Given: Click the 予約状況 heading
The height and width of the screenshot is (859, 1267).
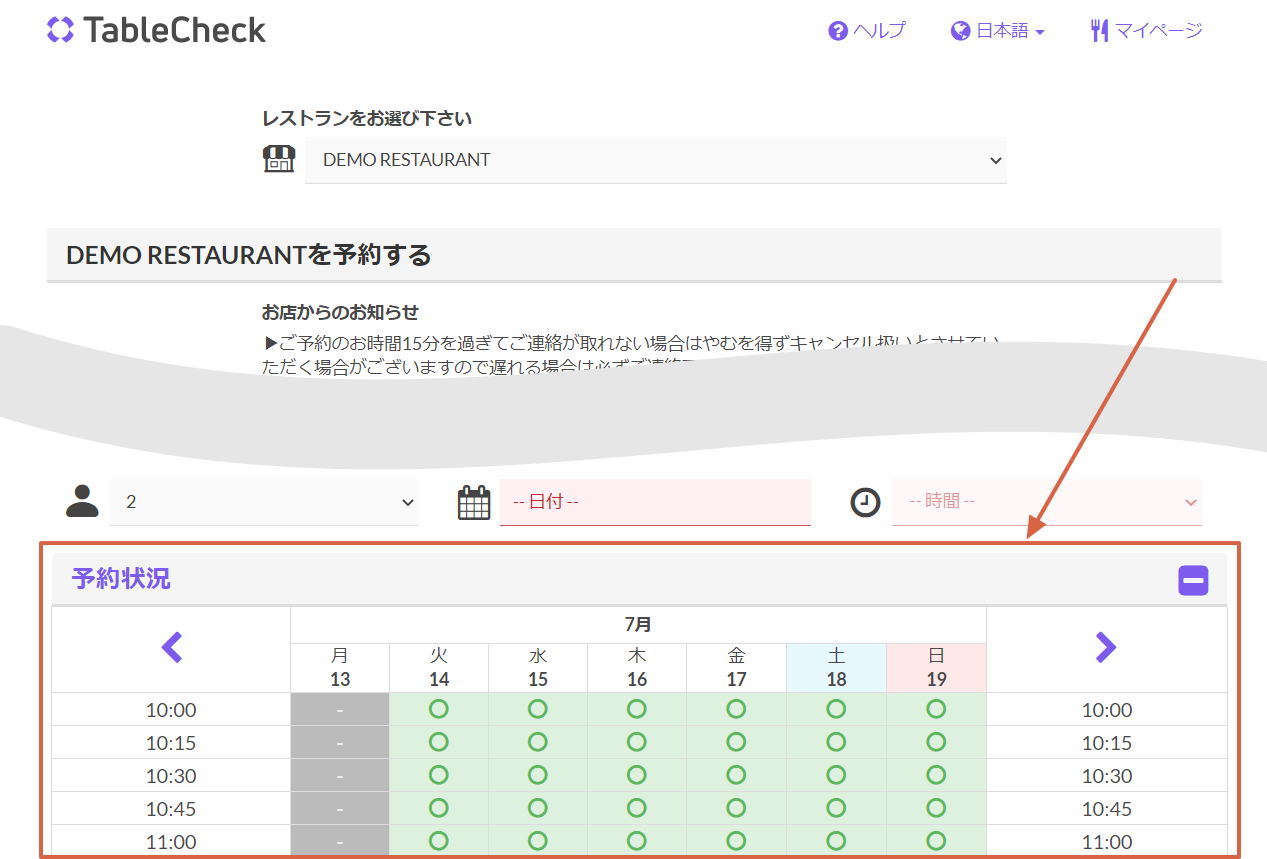Looking at the screenshot, I should point(121,579).
